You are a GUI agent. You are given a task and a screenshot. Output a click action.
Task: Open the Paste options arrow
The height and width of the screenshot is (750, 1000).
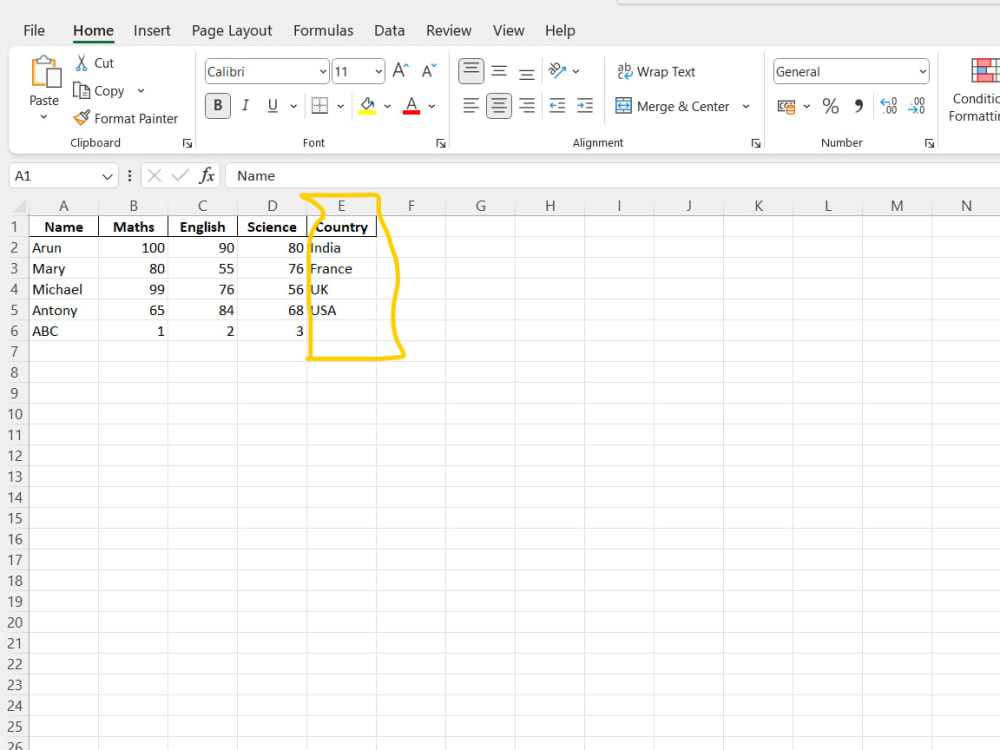pos(43,117)
